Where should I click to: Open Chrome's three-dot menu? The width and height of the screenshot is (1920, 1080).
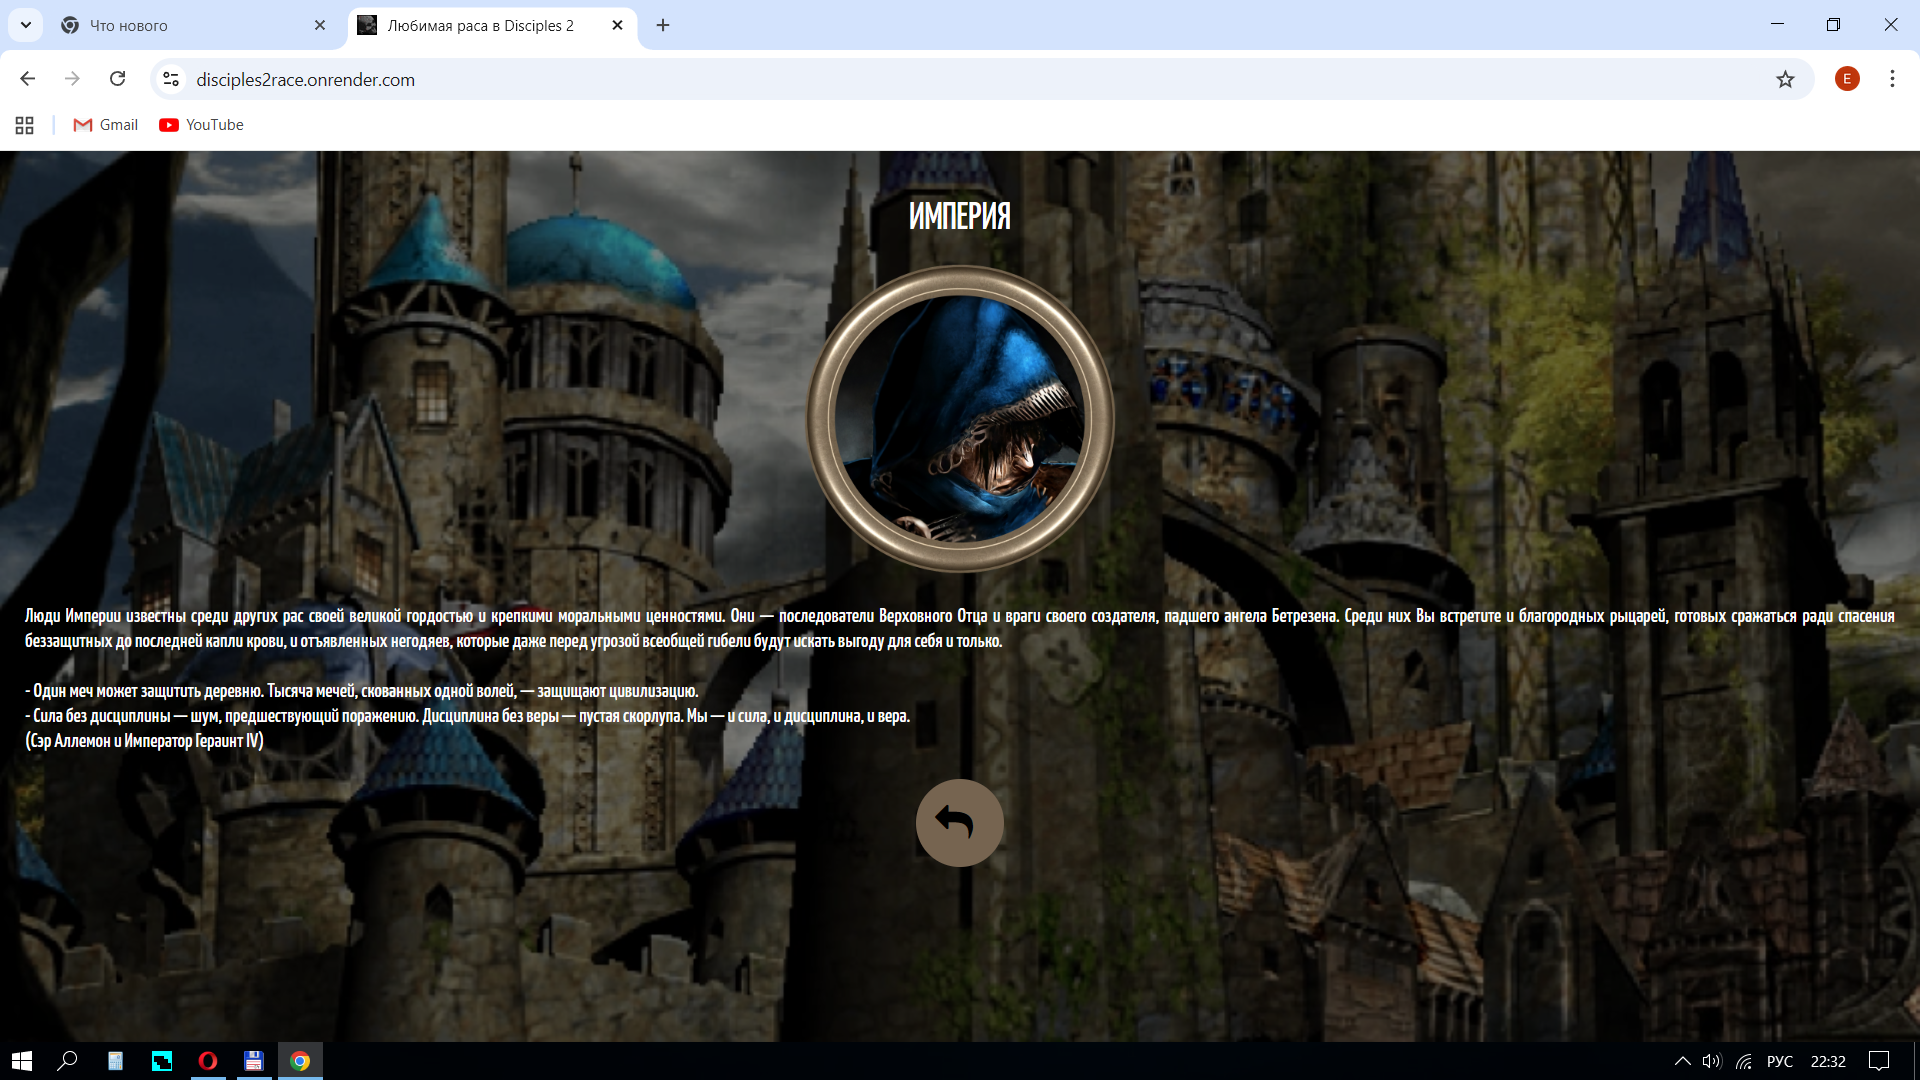point(1892,79)
